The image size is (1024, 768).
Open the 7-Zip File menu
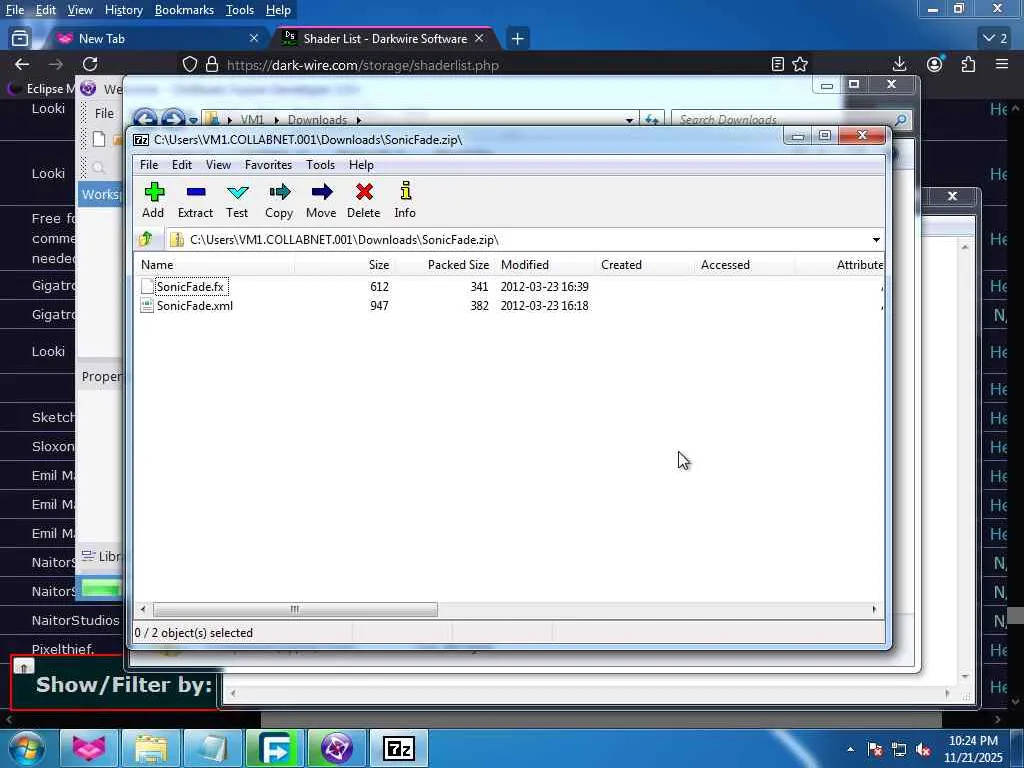pyautogui.click(x=149, y=165)
